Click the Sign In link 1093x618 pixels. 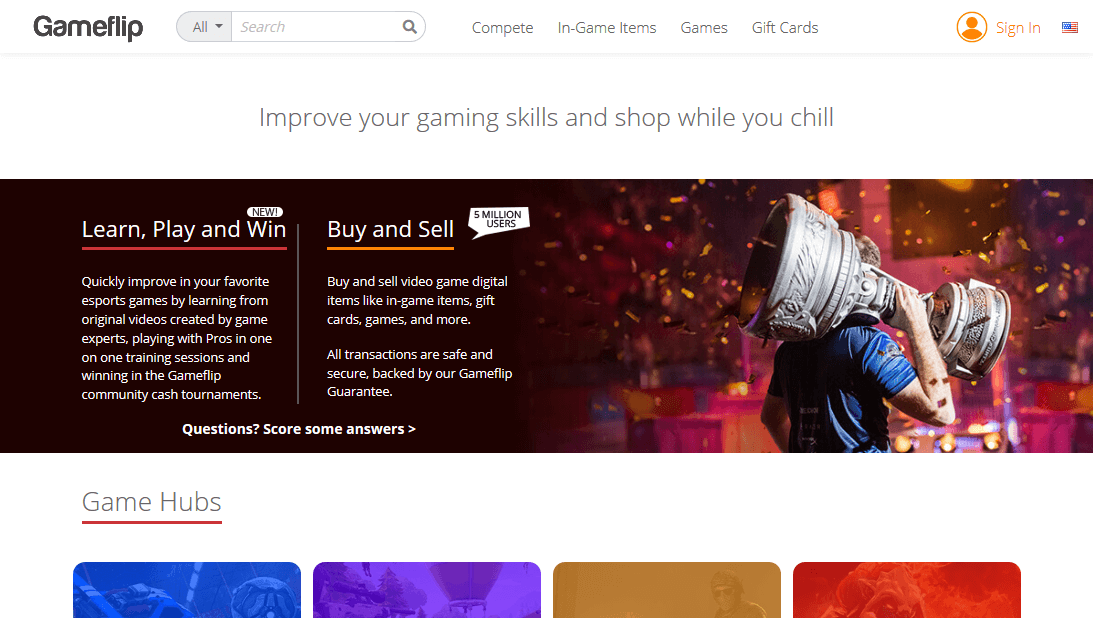1018,28
